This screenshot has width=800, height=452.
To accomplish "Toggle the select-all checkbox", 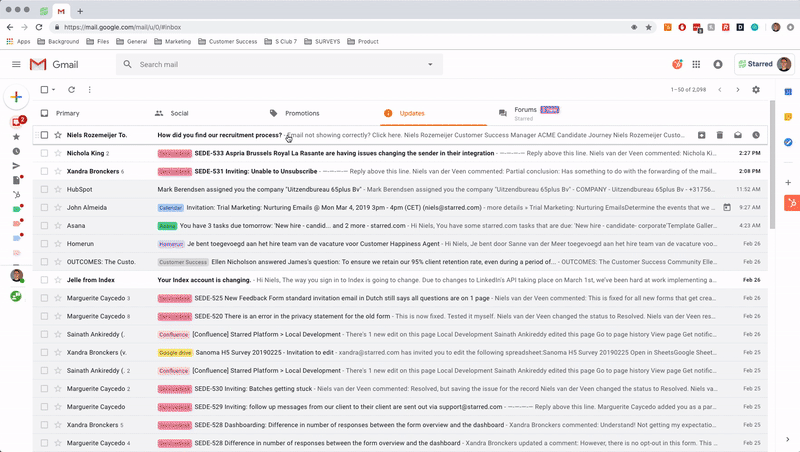I will click(x=44, y=90).
